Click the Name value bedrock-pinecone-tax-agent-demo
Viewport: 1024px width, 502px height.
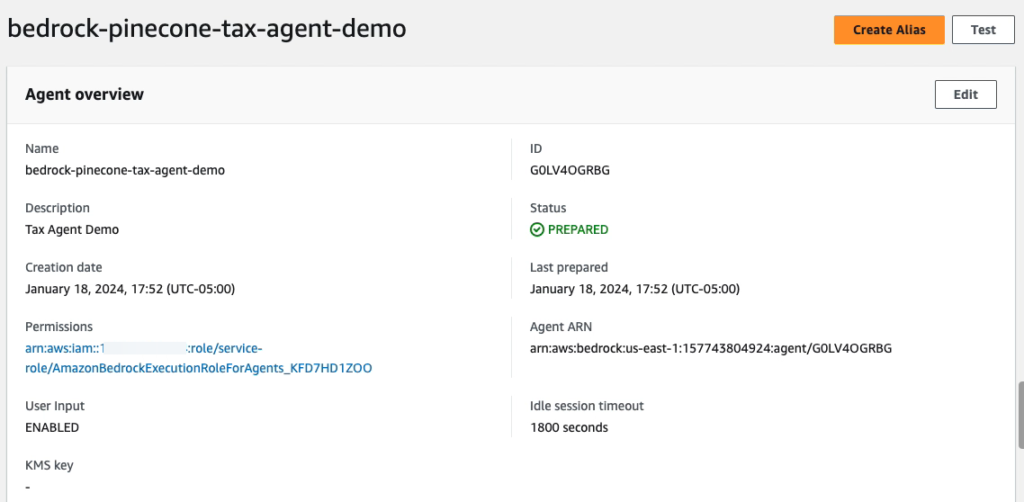tap(125, 171)
